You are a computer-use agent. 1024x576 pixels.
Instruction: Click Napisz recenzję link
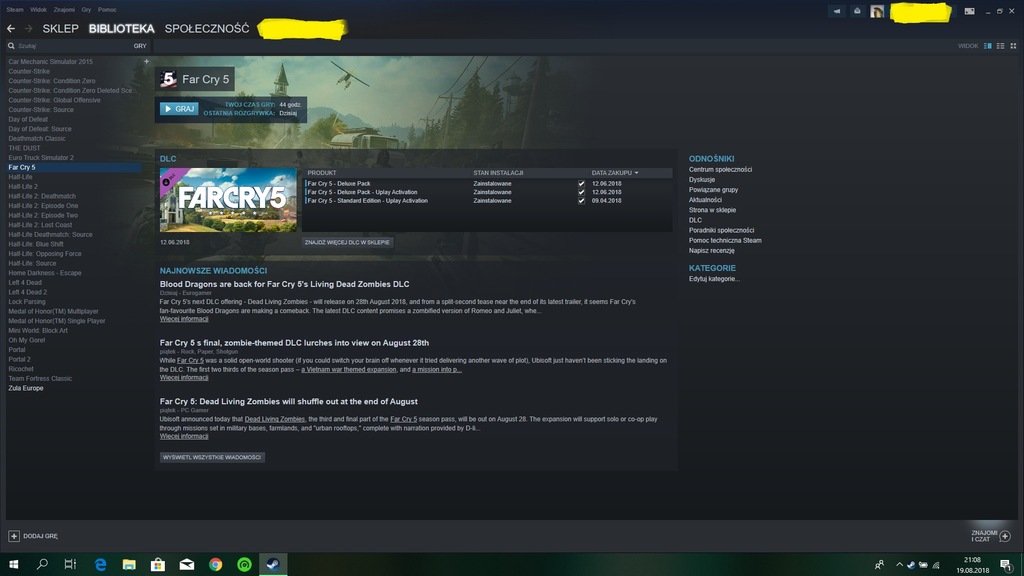712,251
